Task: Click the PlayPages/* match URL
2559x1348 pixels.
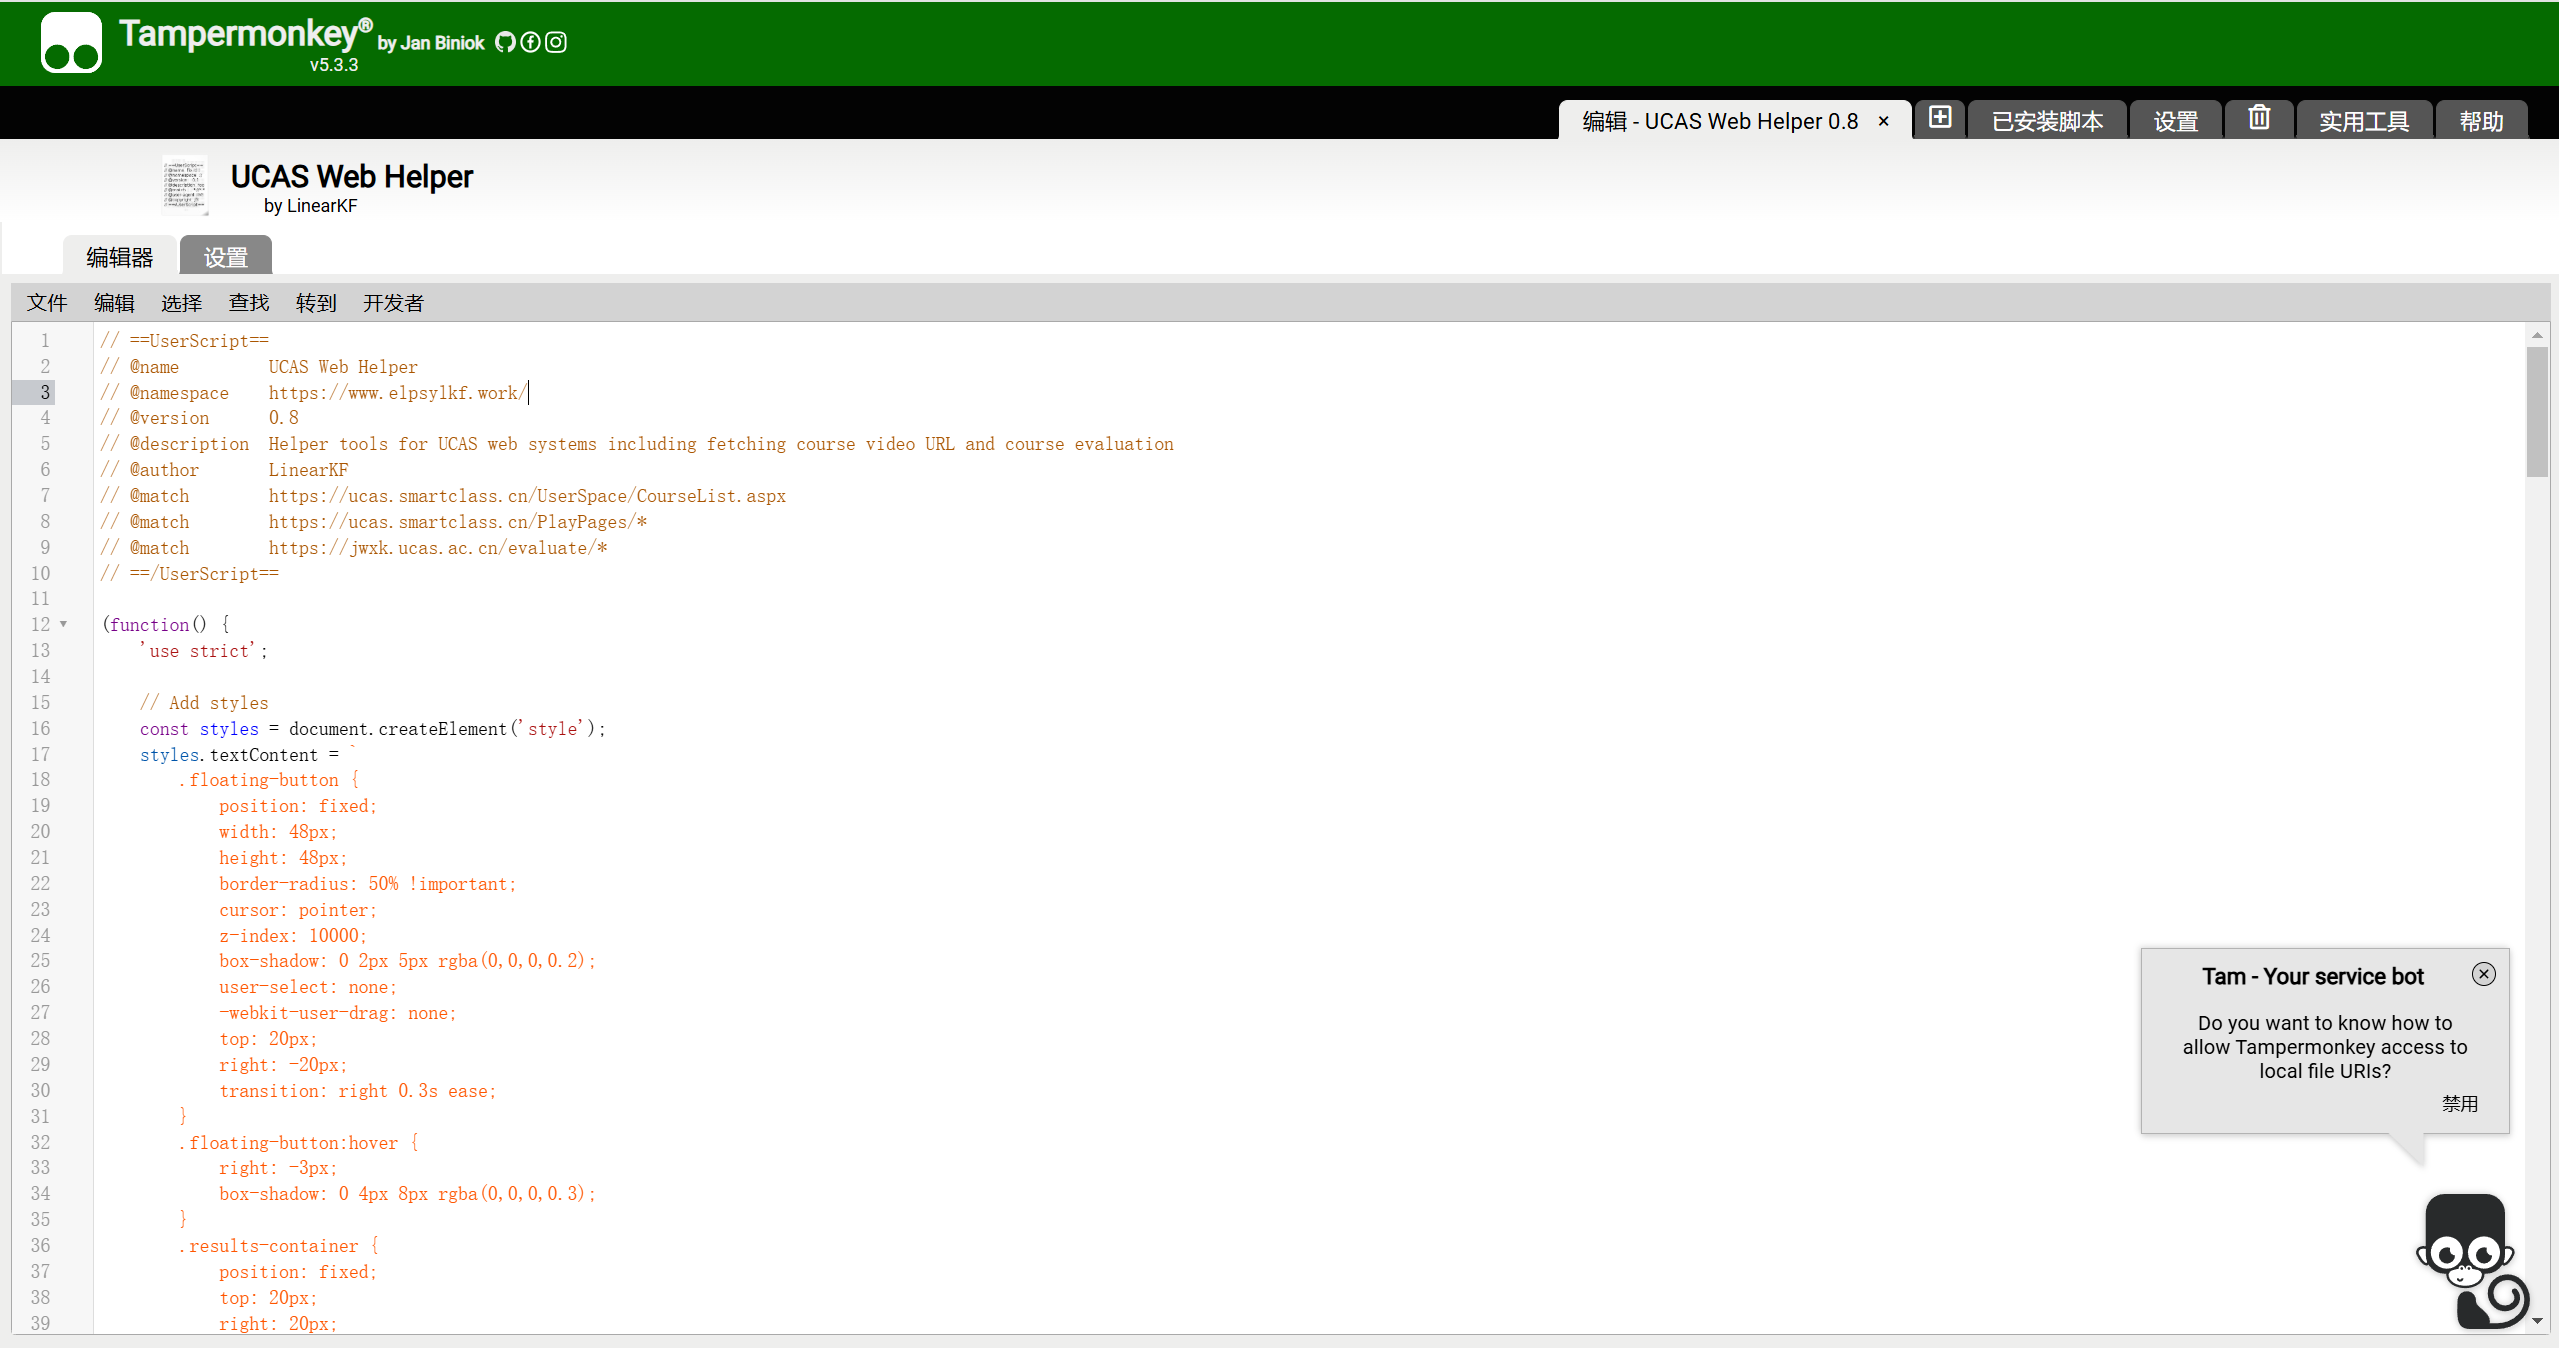Action: pos(458,522)
